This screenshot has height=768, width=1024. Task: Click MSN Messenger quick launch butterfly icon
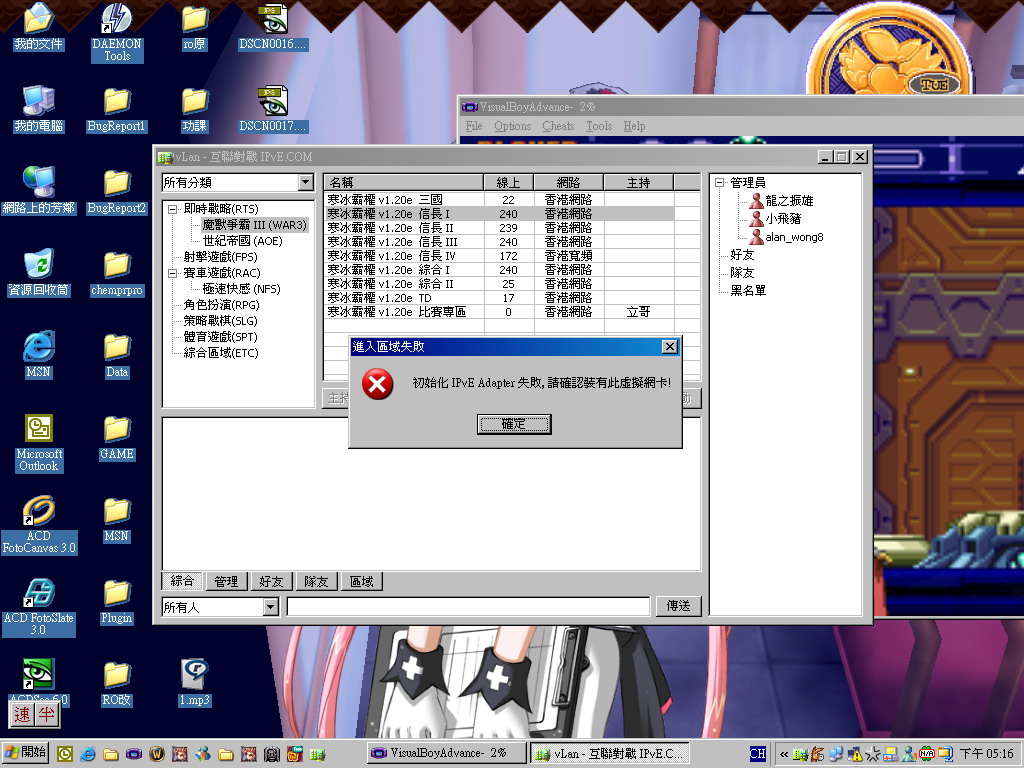(203, 754)
